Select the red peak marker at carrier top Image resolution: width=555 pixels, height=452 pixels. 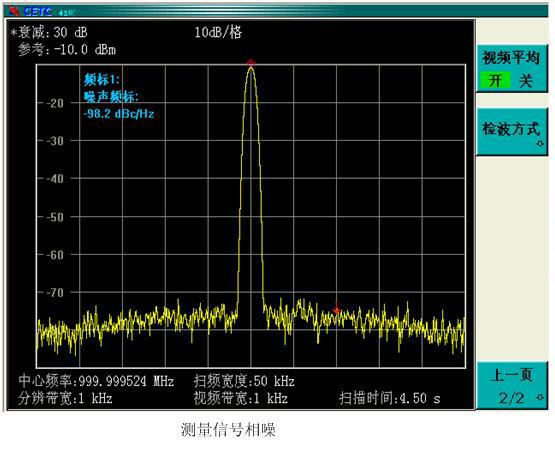click(251, 63)
